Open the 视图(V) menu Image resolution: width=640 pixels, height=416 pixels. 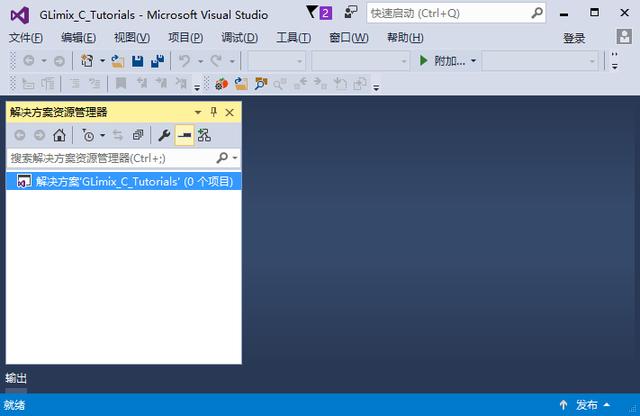[132, 38]
